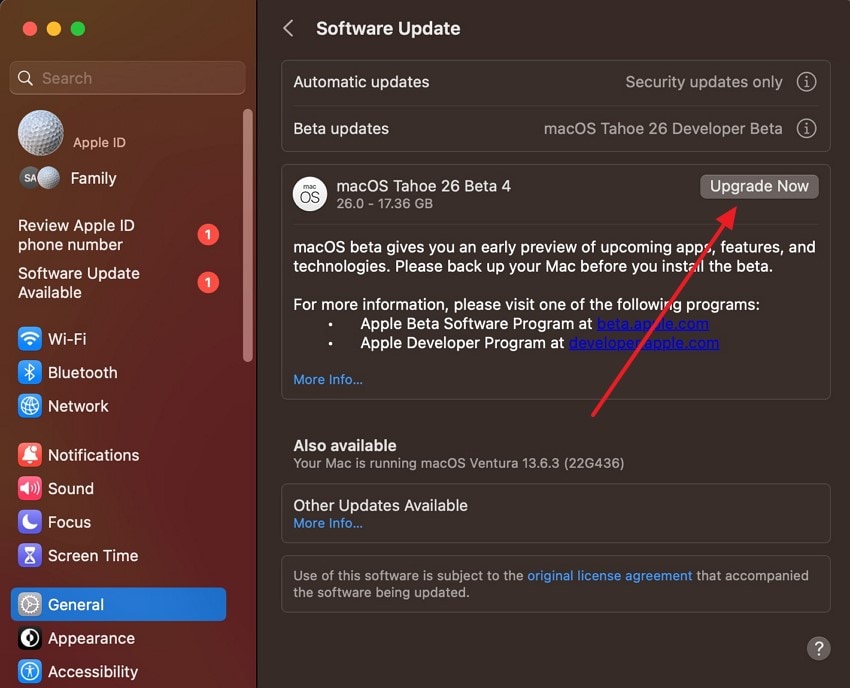Open the beta.apple.com link
Image resolution: width=850 pixels, height=688 pixels.
pos(653,324)
